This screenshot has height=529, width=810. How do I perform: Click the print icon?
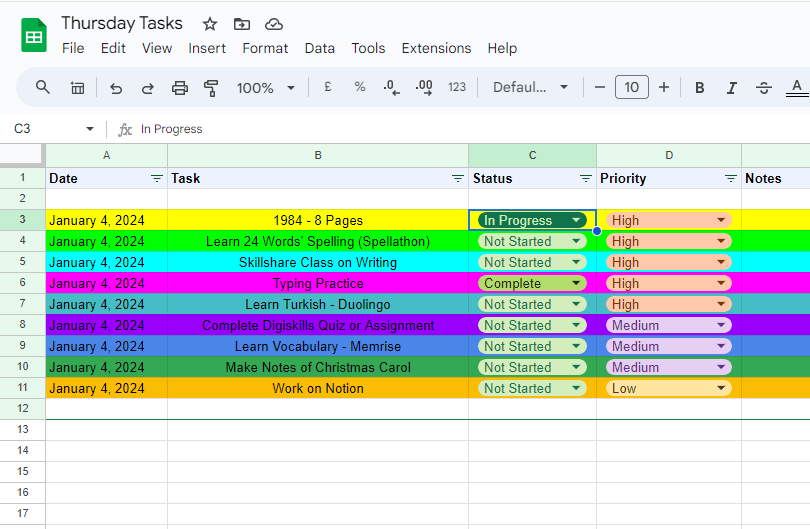click(x=180, y=88)
